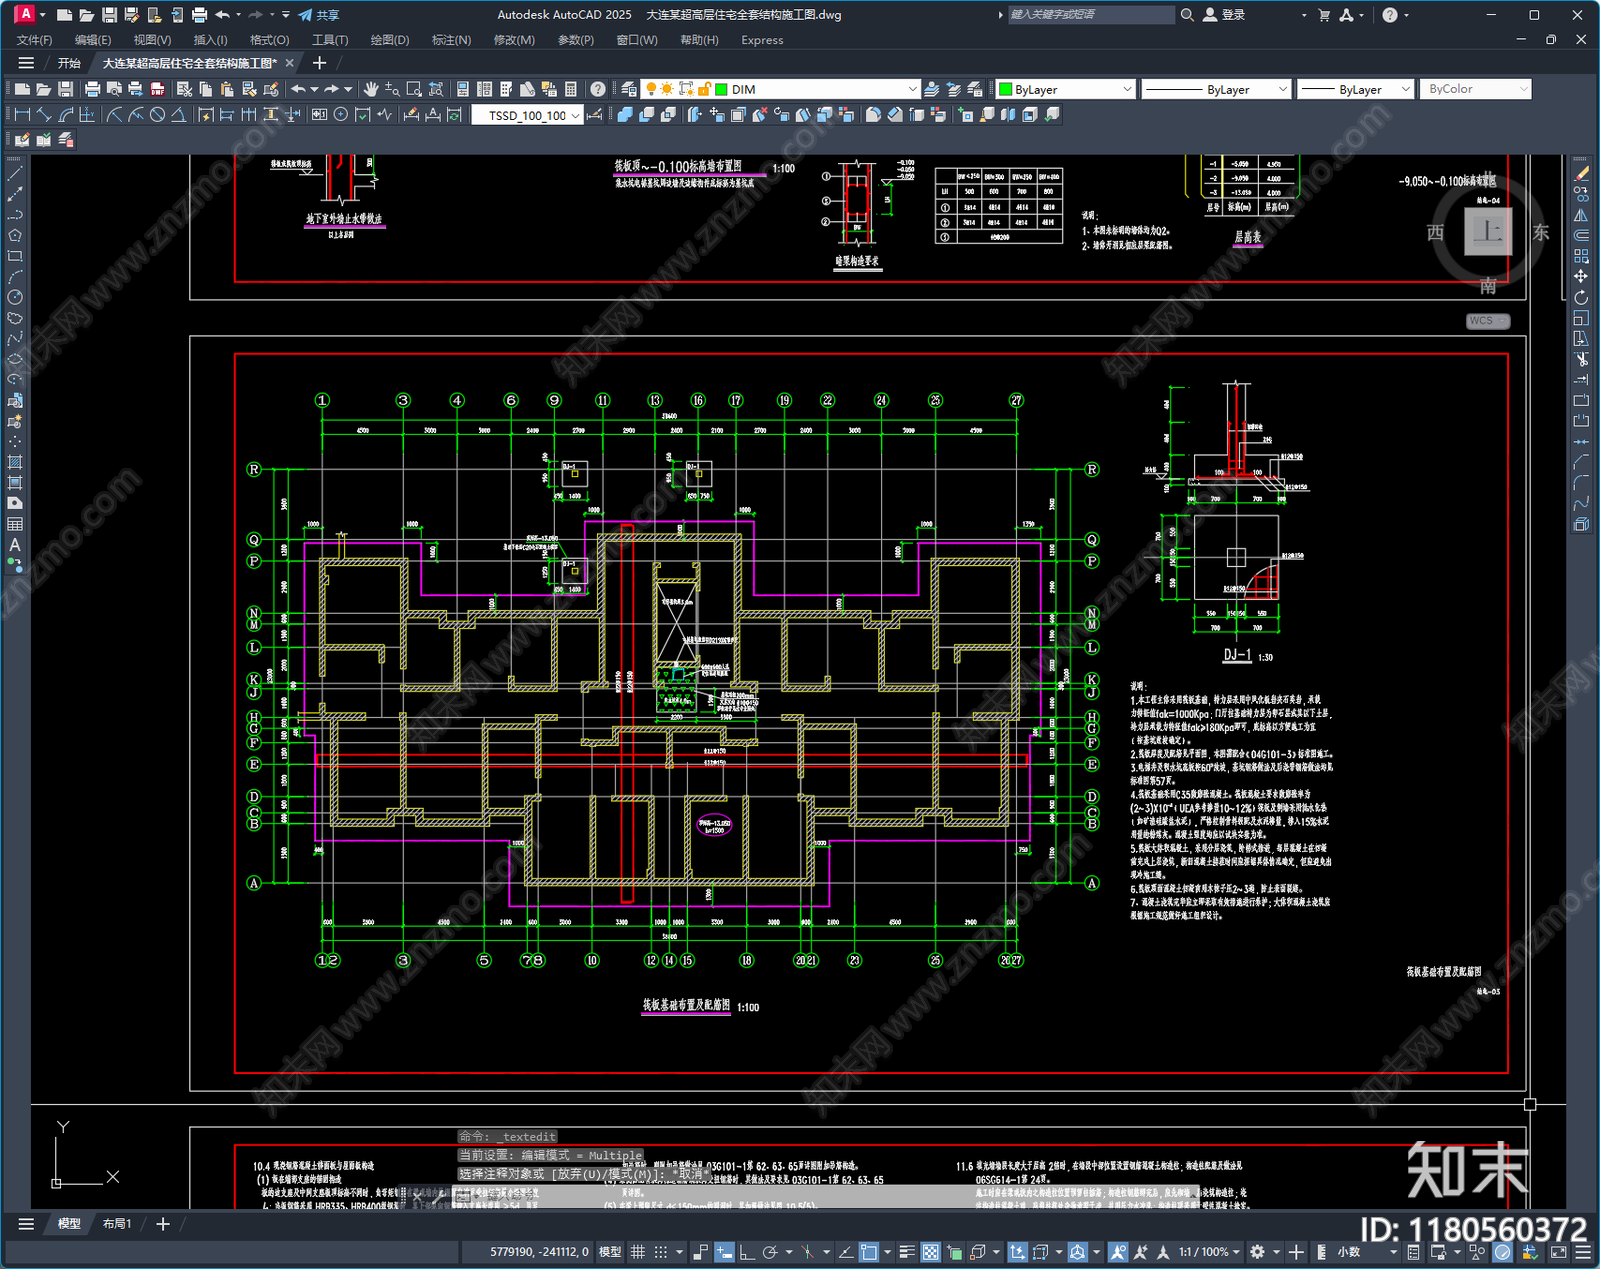Toggle the layer lock icon for DIM
The height and width of the screenshot is (1269, 1600).
click(704, 89)
